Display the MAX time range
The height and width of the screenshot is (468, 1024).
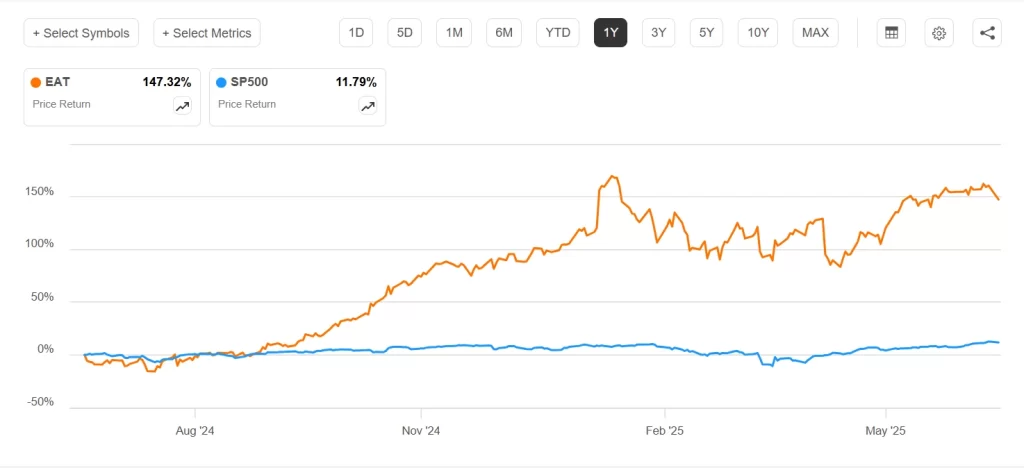[815, 33]
